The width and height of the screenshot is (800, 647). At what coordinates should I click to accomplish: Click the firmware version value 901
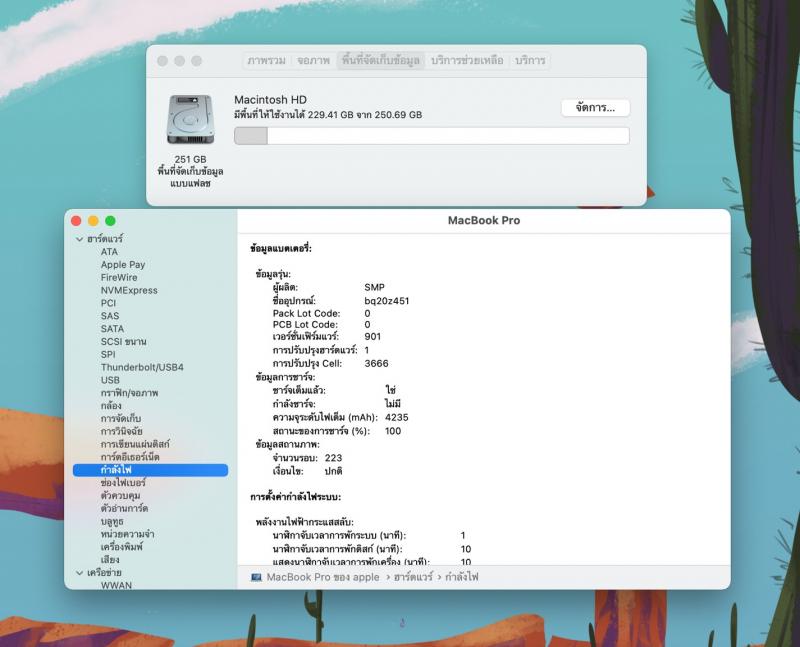point(372,336)
